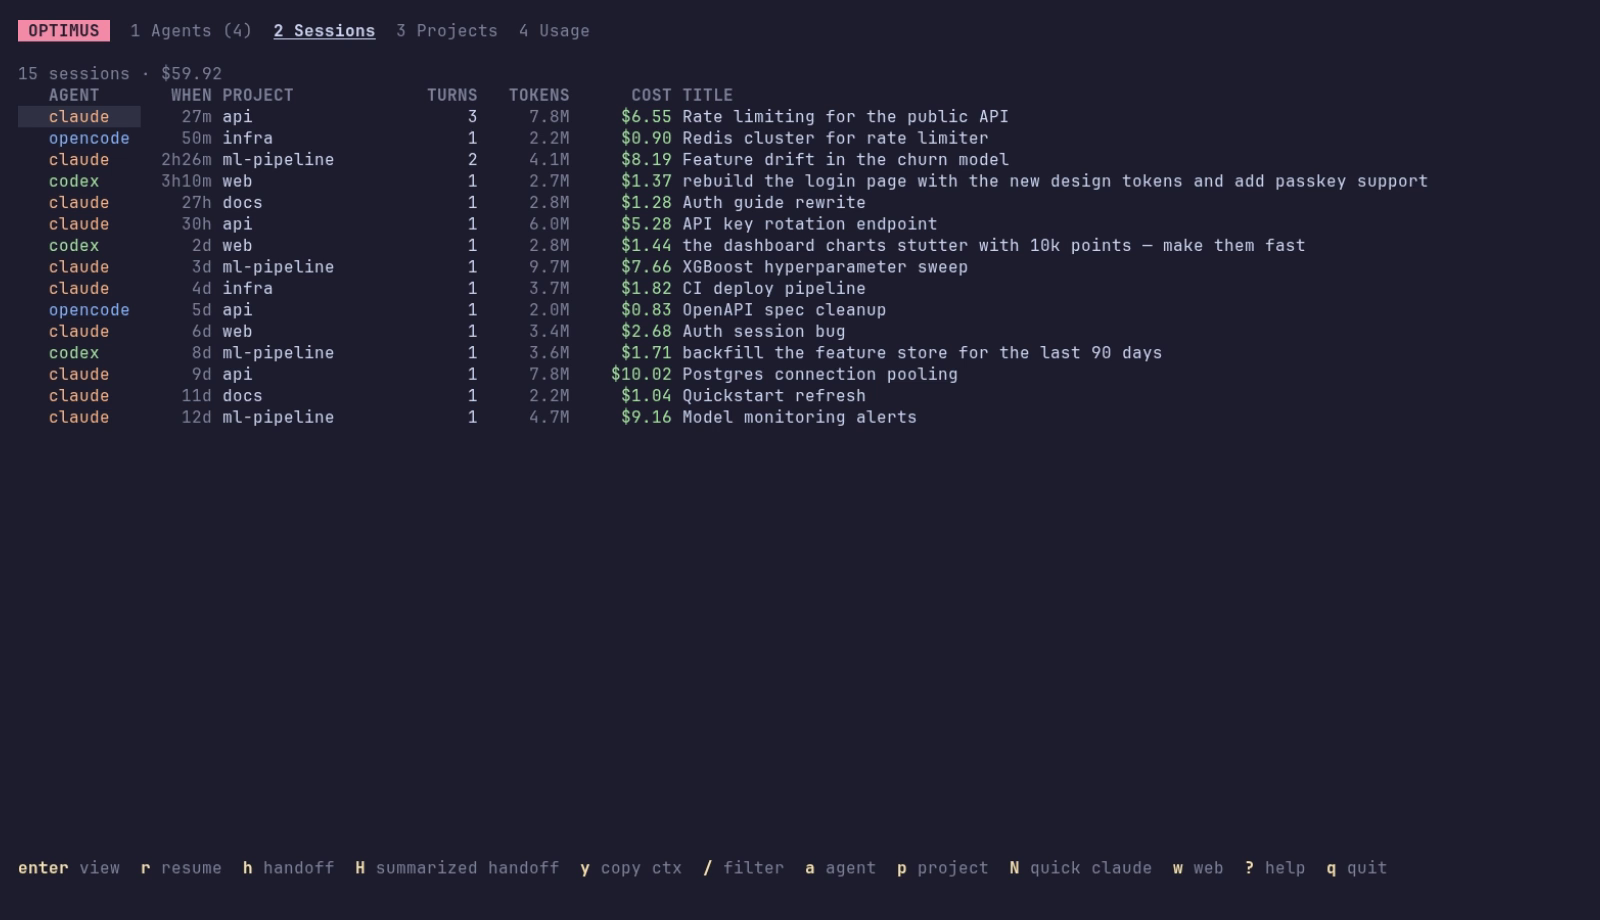Screen dimensions: 1600x920
Task: Open the Projects tab
Action: 446,31
